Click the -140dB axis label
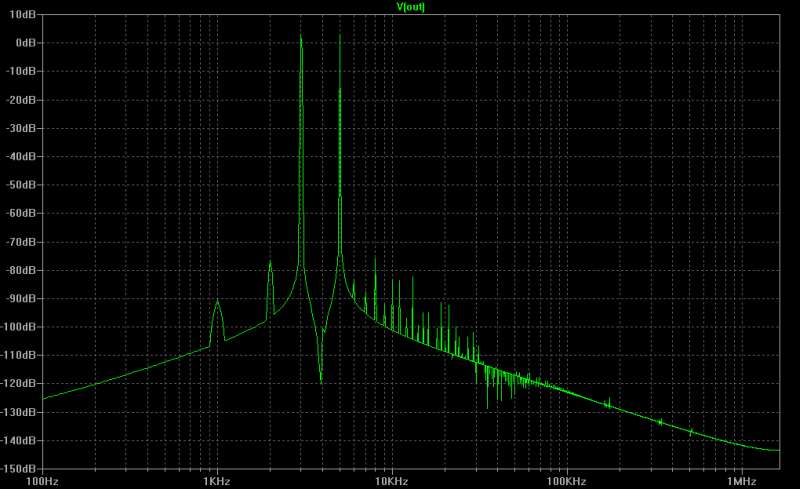 pyautogui.click(x=19, y=440)
